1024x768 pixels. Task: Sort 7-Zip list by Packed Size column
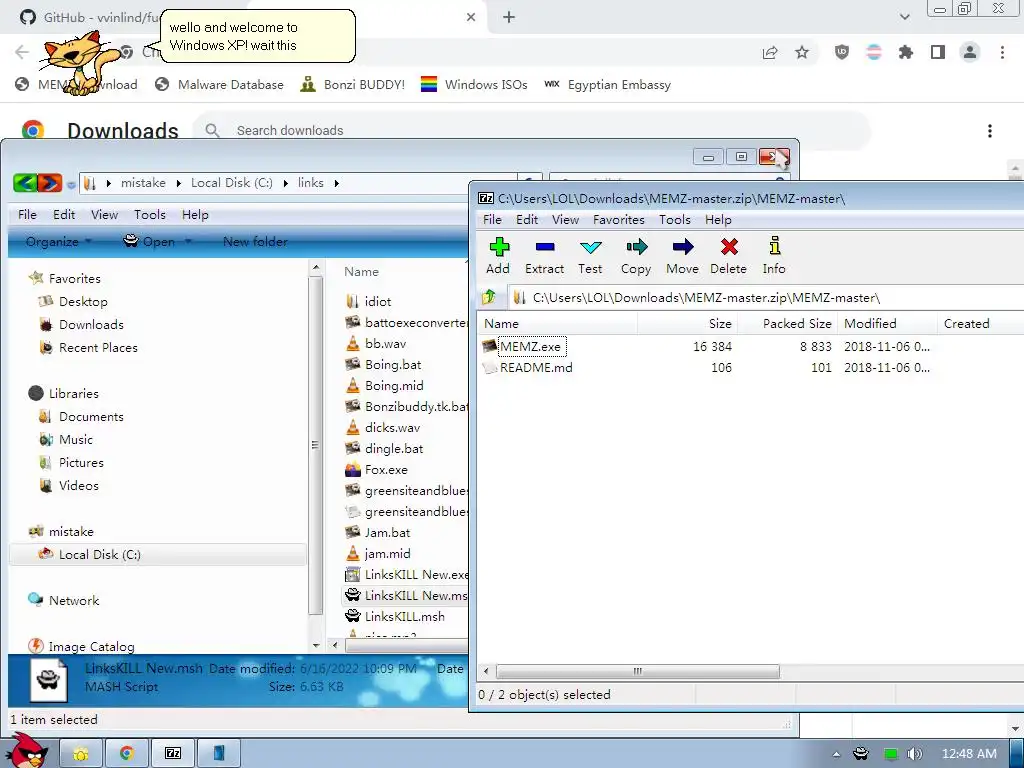click(x=787, y=323)
